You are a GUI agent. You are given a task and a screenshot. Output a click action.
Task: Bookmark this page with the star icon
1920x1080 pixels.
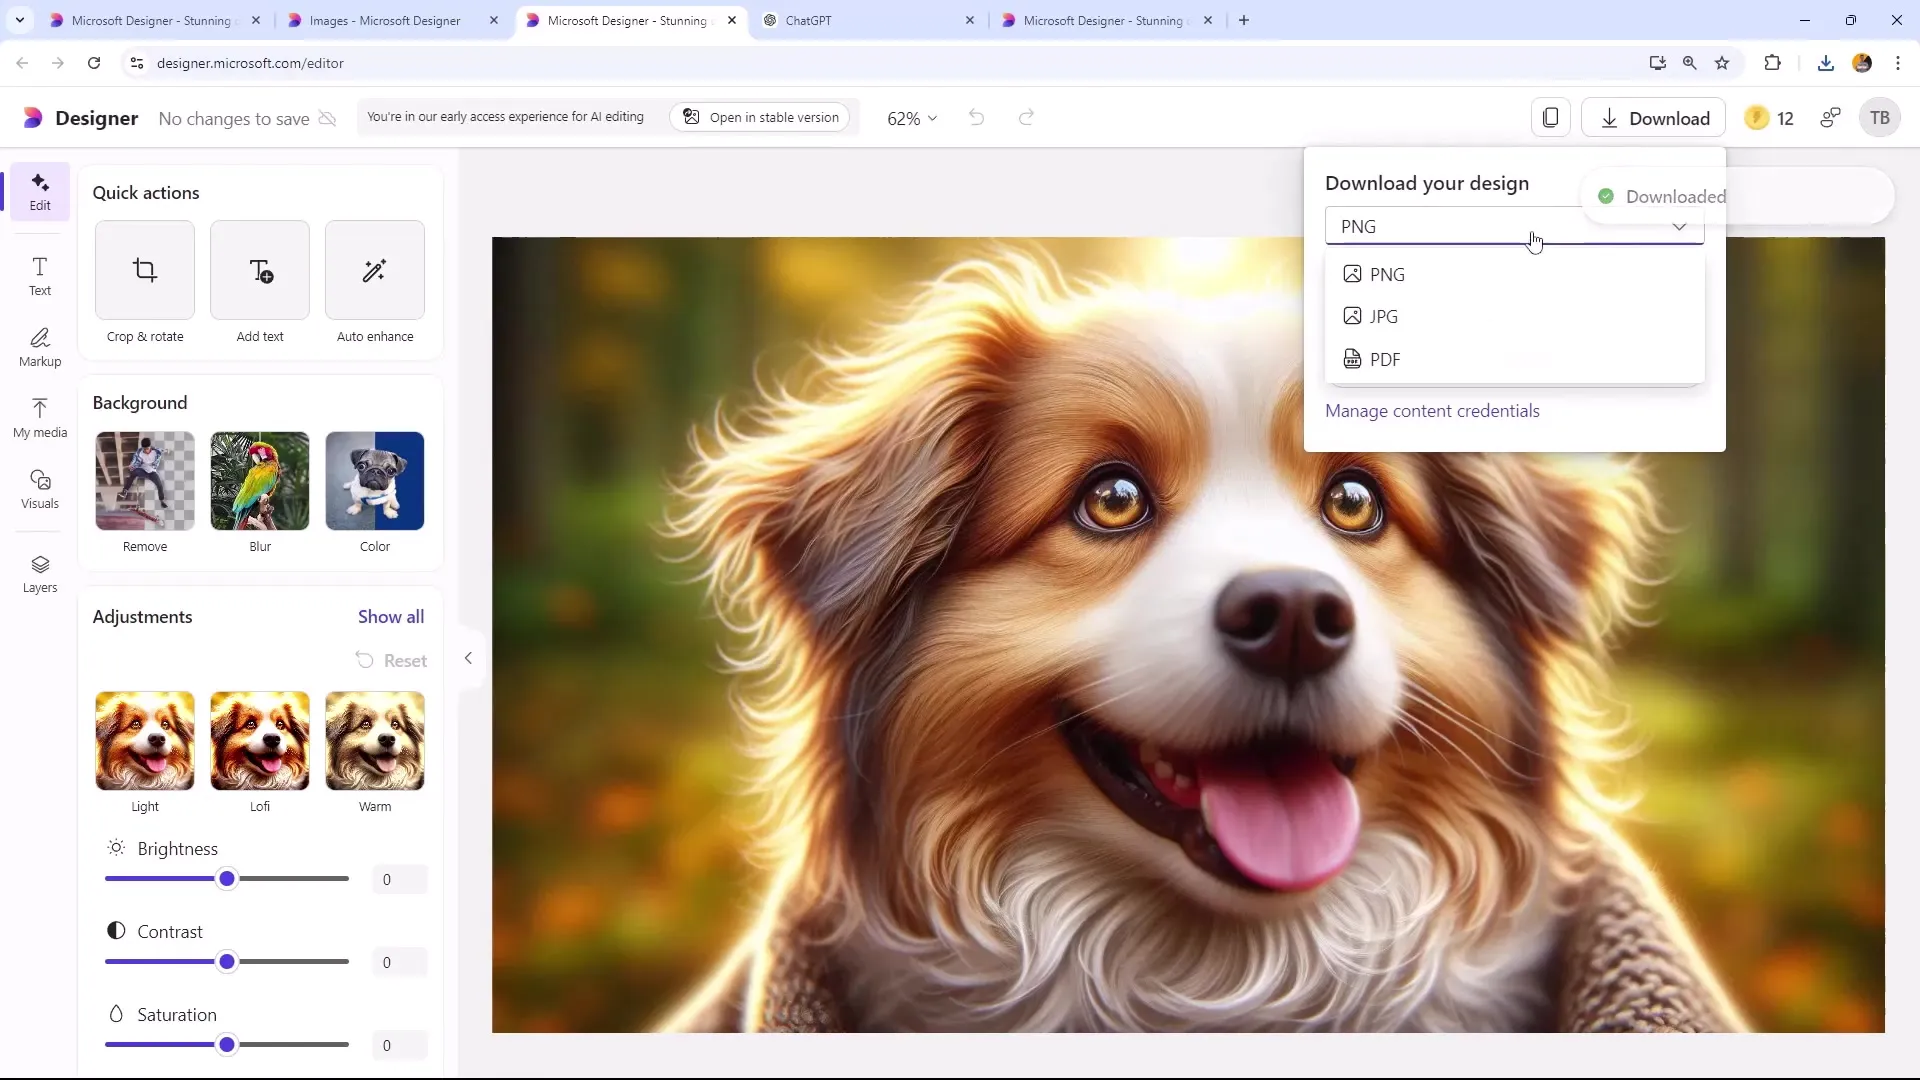coord(1722,63)
